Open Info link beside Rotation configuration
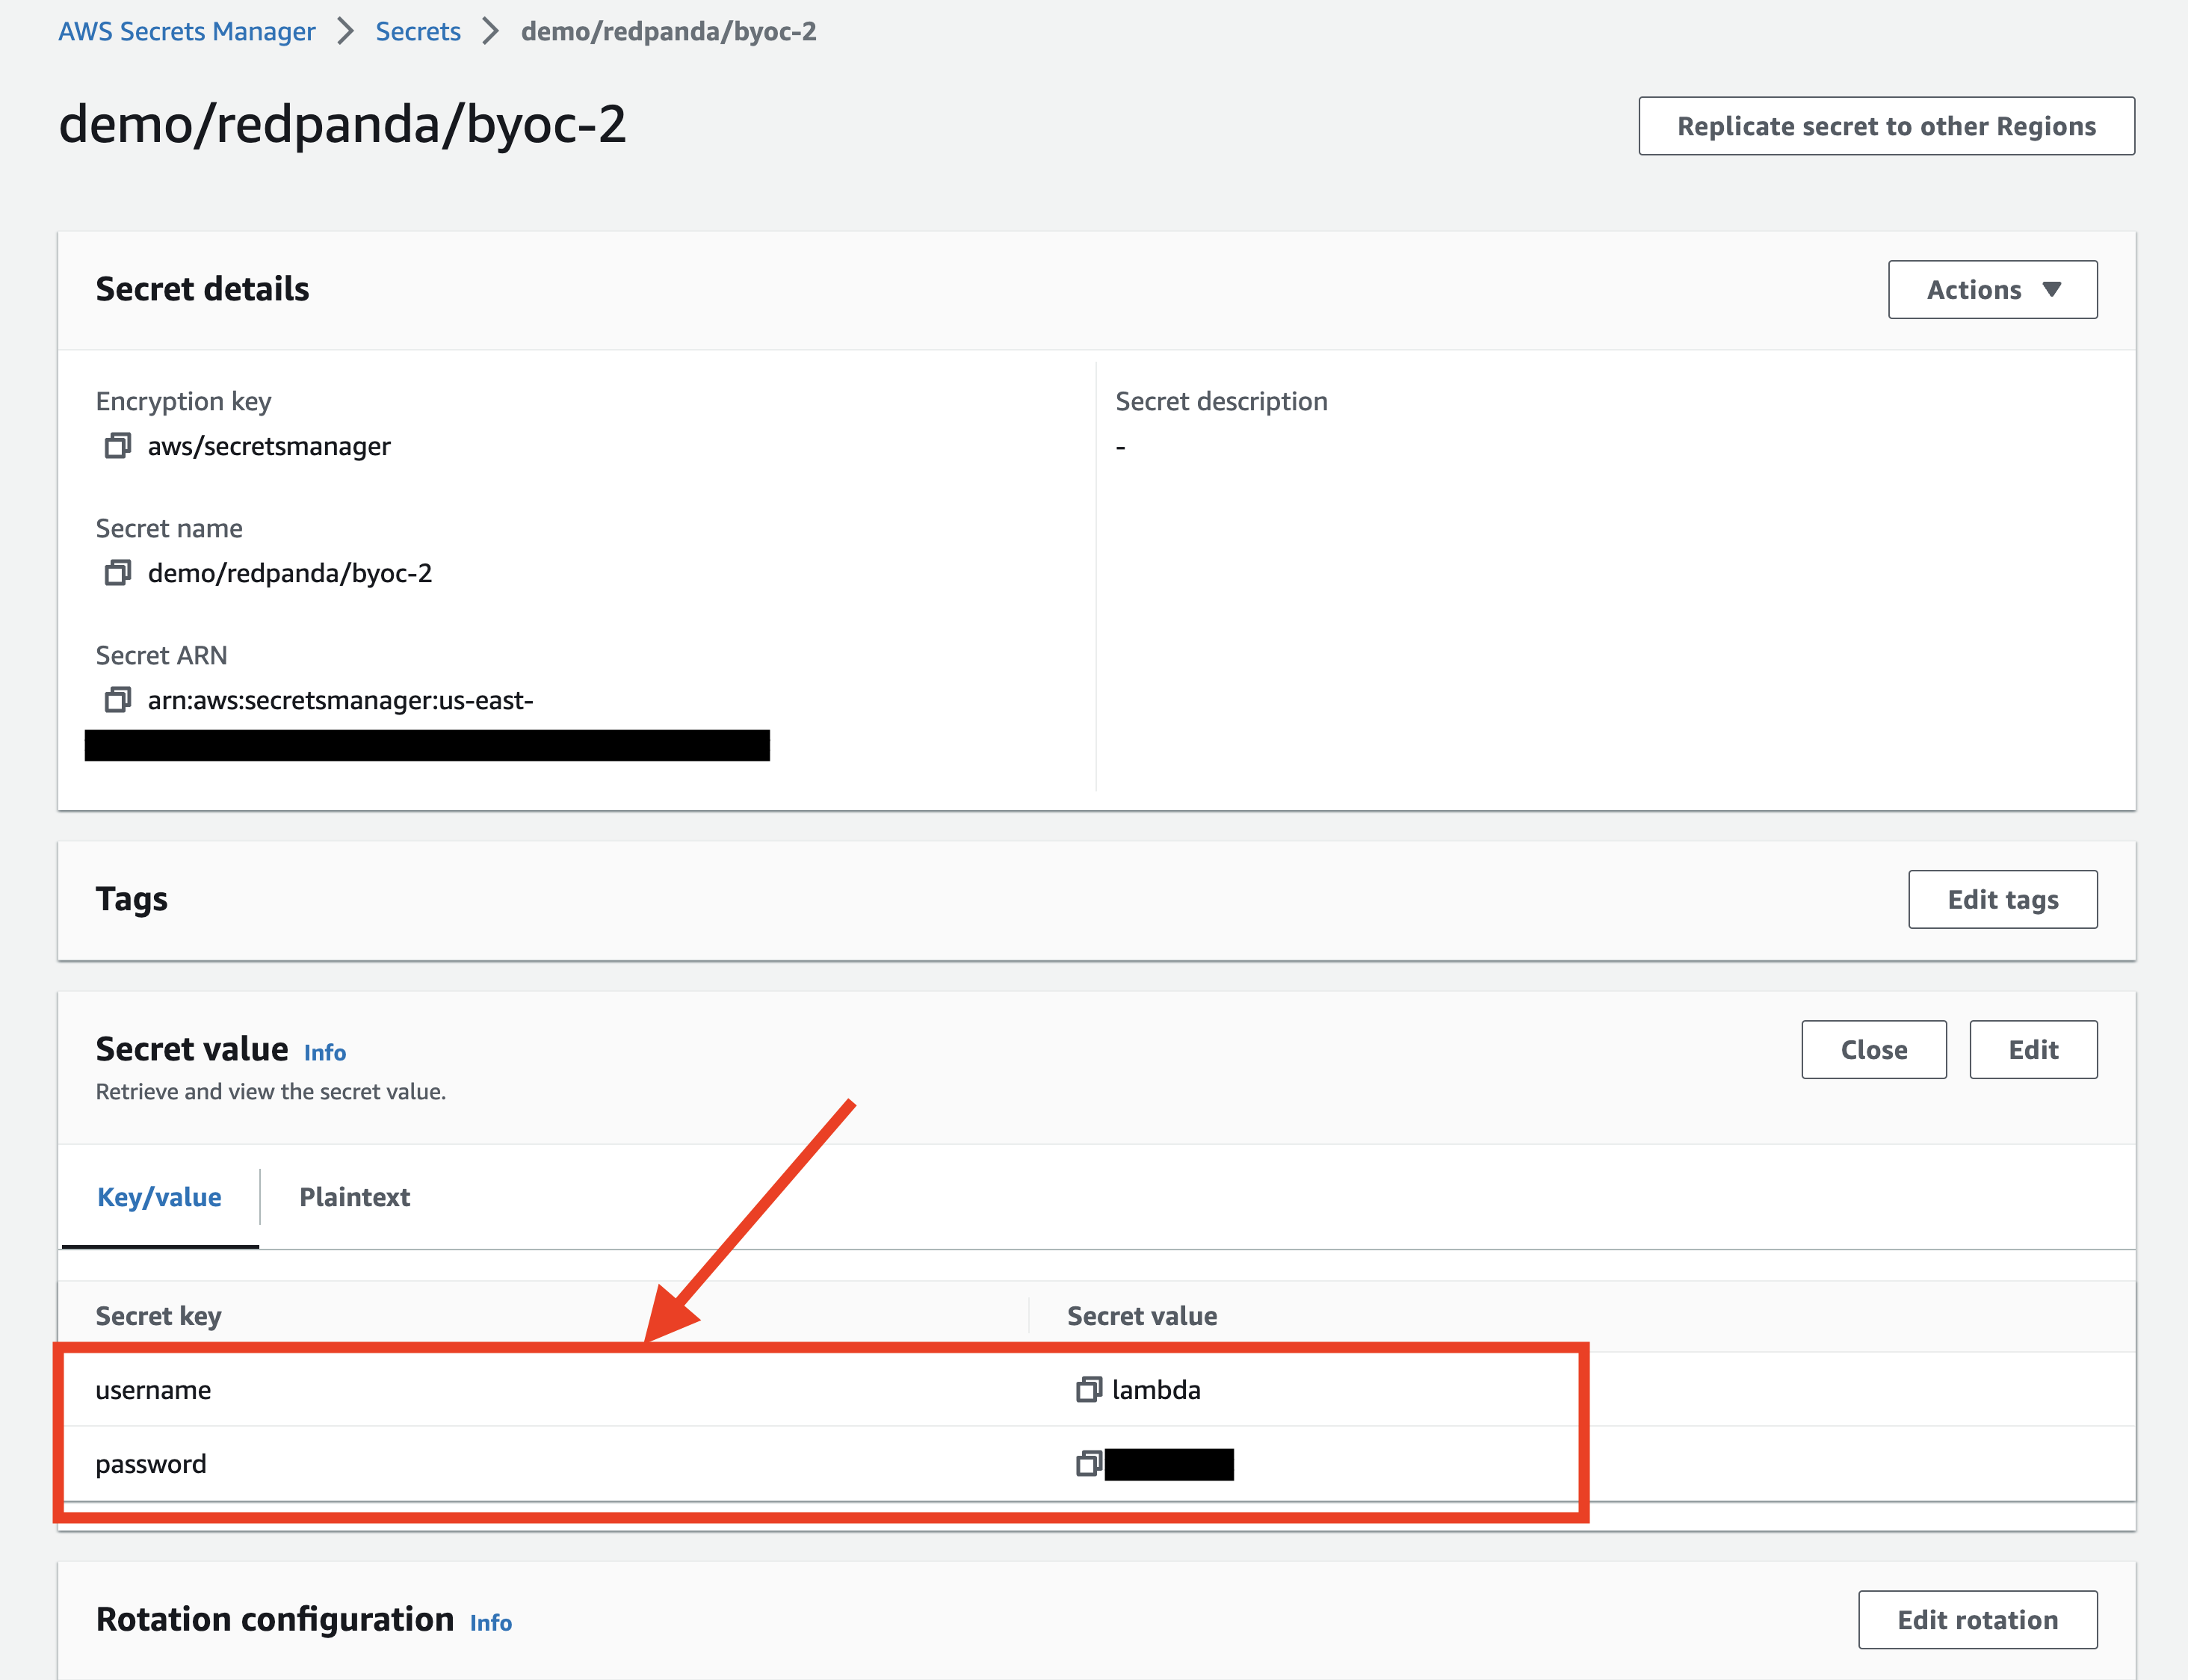Screen dimensions: 2188x1680 coord(491,1623)
